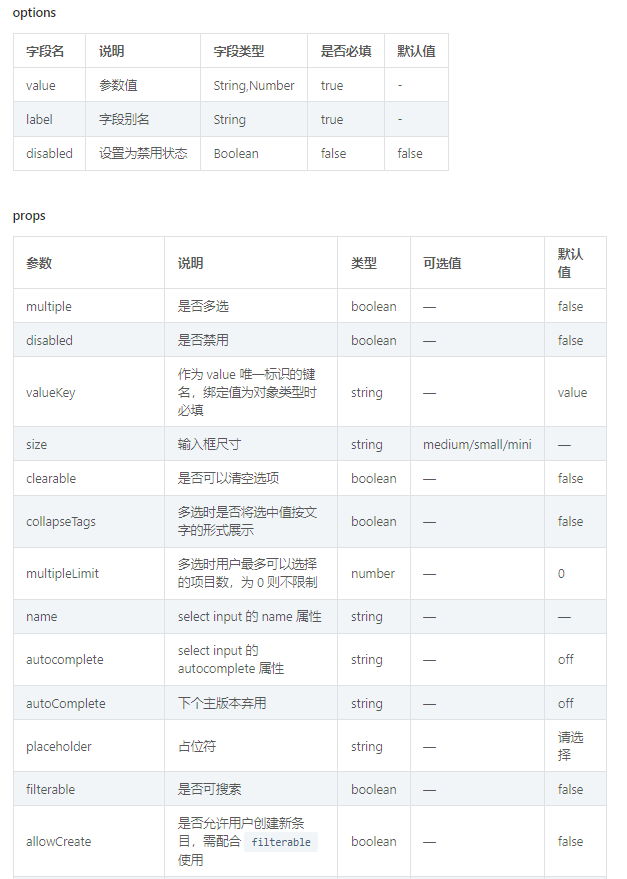Click the 'name' parameter cell
This screenshot has height=879, width=627.
point(89,617)
